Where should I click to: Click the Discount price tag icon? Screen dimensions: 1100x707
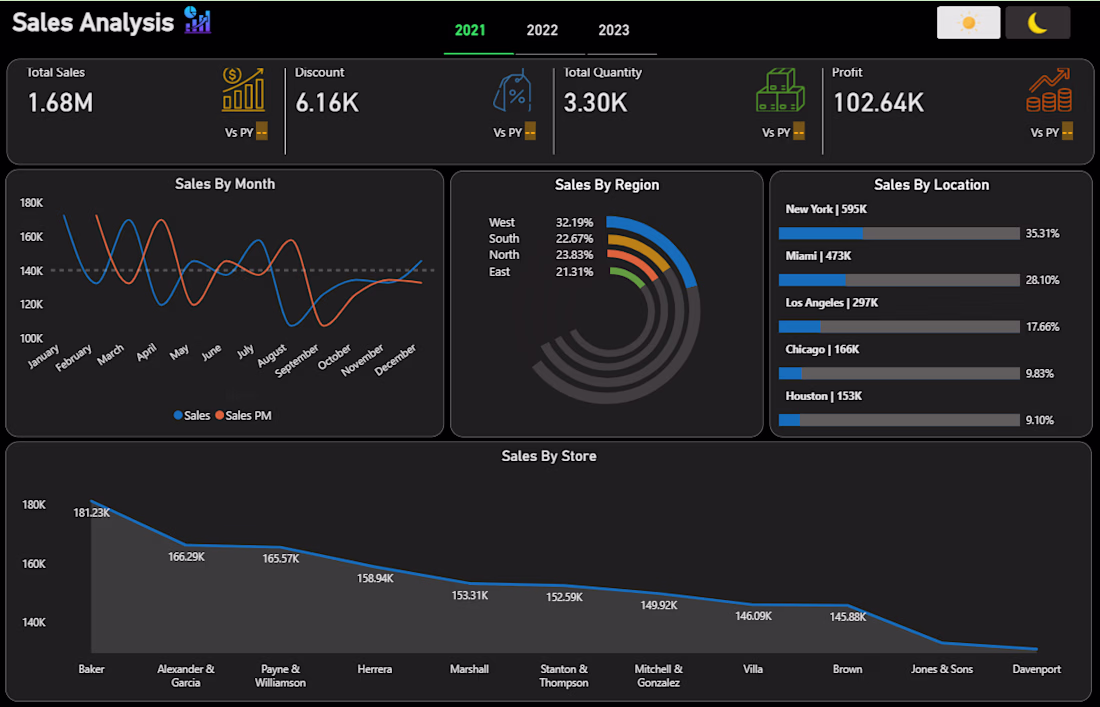512,91
